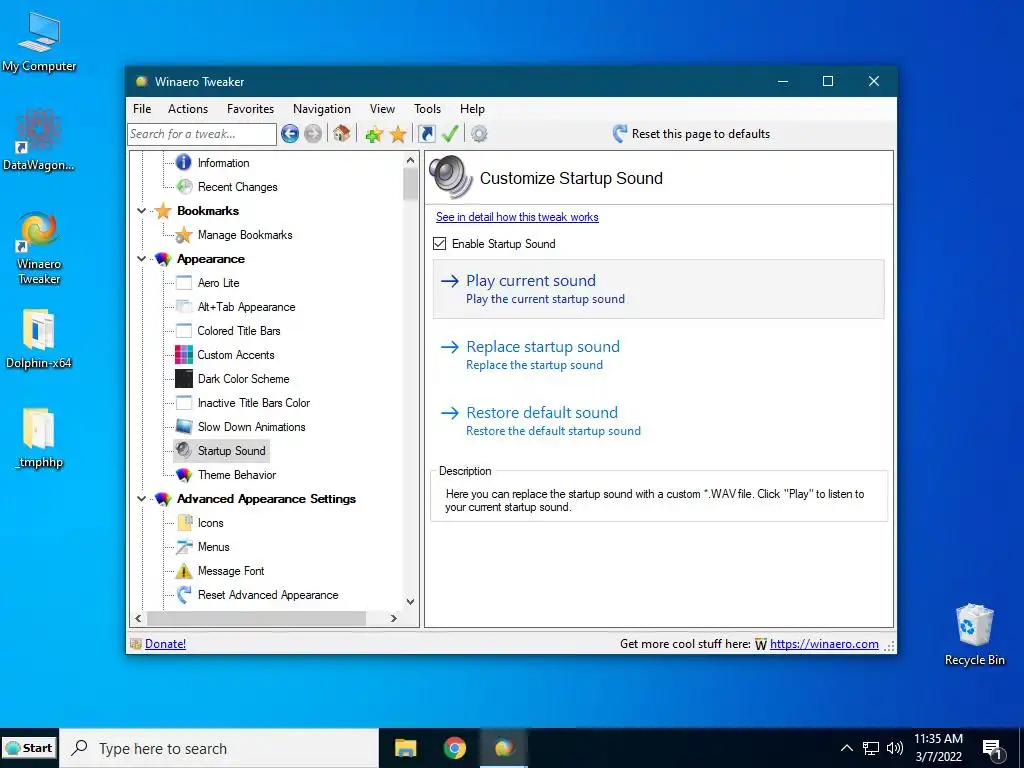Open the https://winaero.com link
Viewport: 1024px width, 768px height.
point(824,644)
